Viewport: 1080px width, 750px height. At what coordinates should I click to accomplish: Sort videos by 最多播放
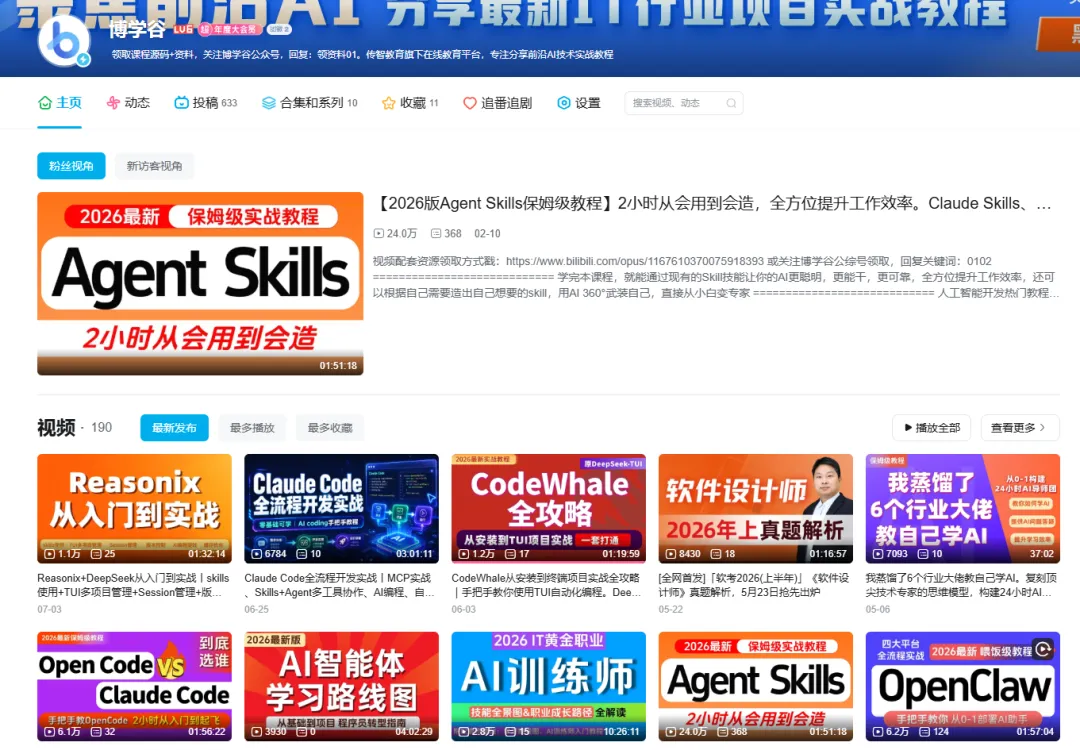[x=252, y=428]
